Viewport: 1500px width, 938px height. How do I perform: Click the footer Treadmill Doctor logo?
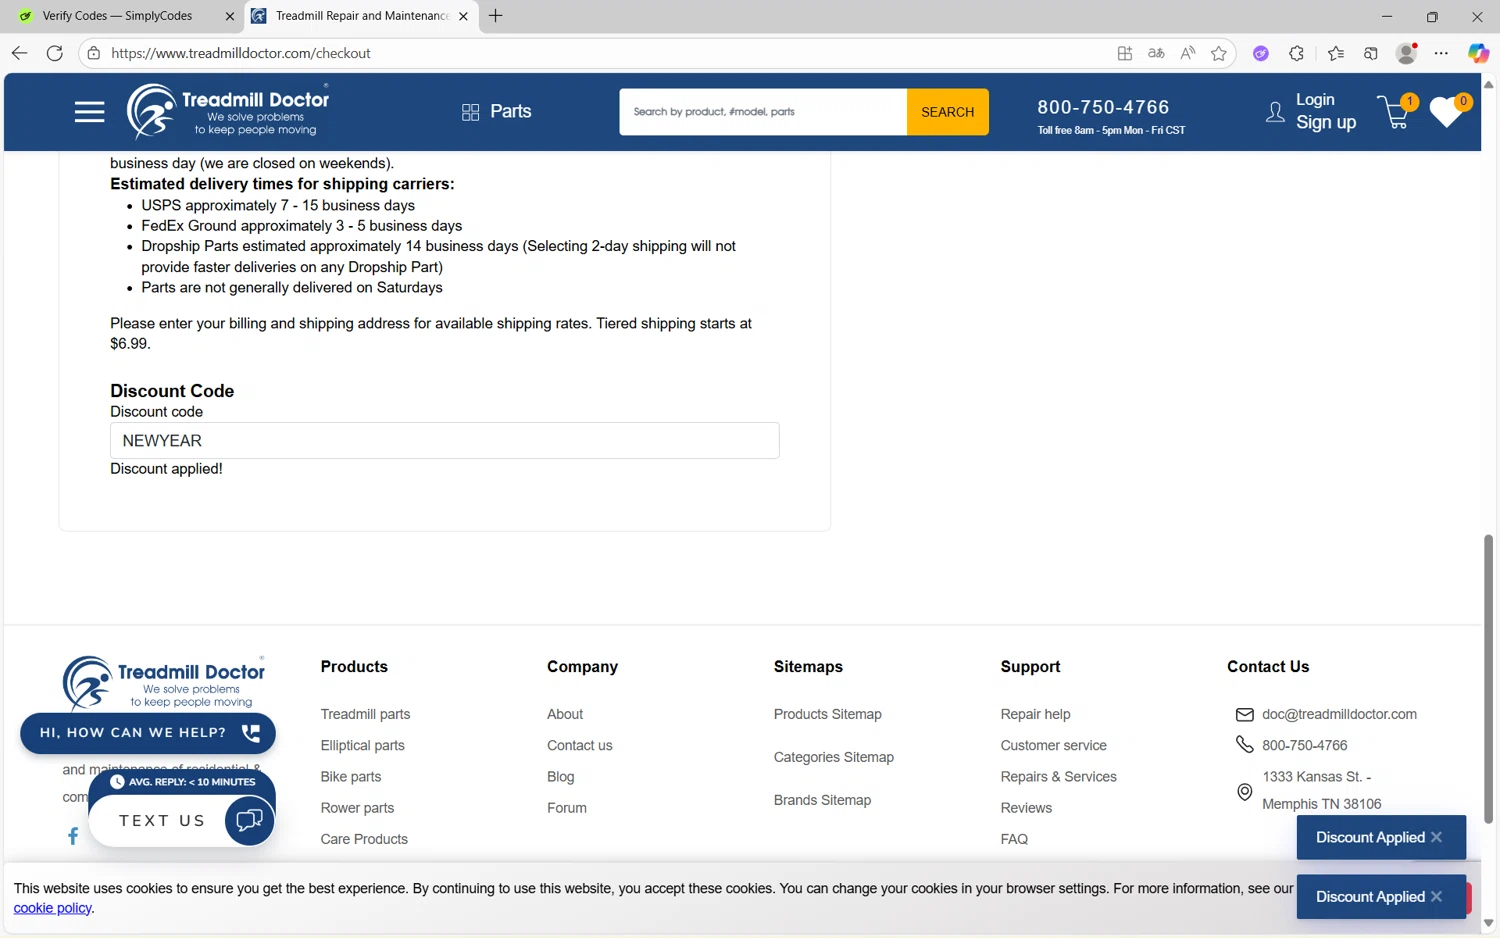pos(164,682)
